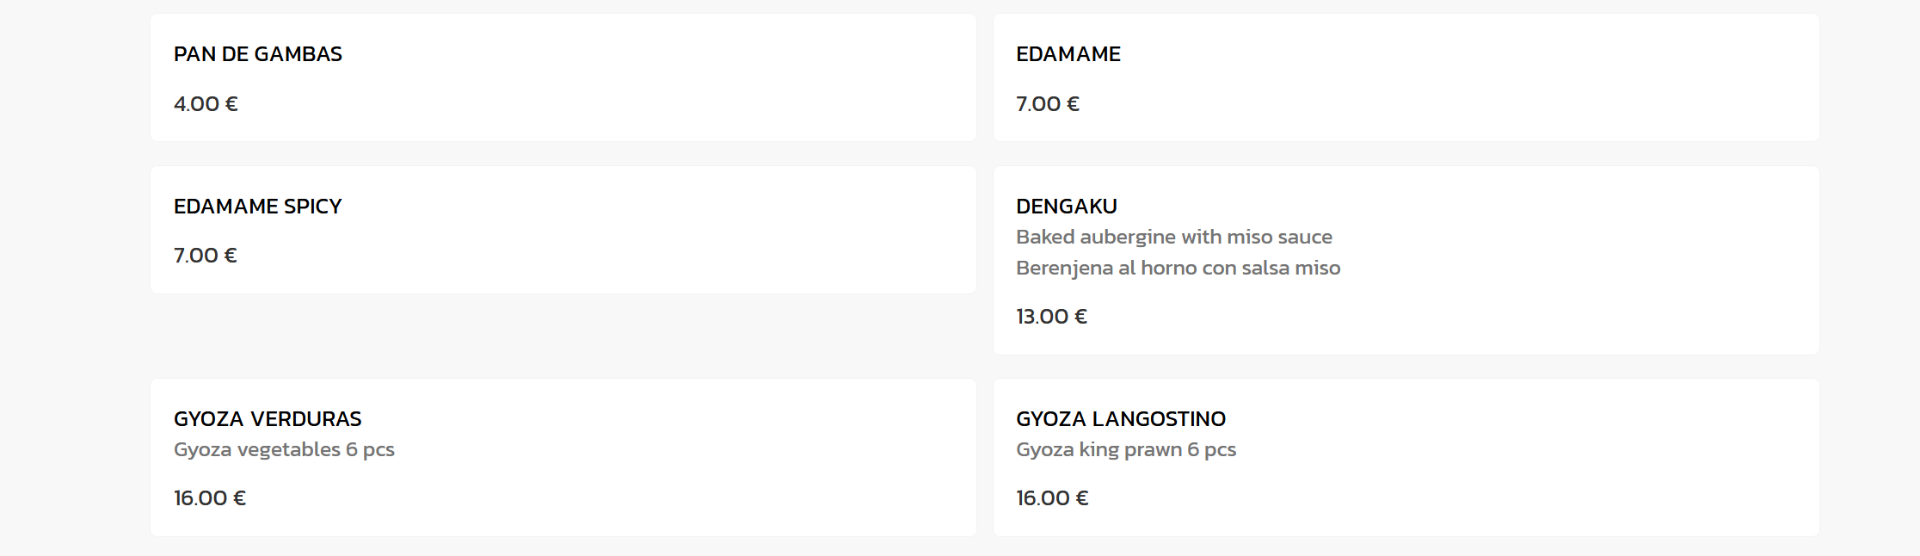
Task: Click the 7.00 € price under EDAMAME
Action: click(x=1047, y=104)
